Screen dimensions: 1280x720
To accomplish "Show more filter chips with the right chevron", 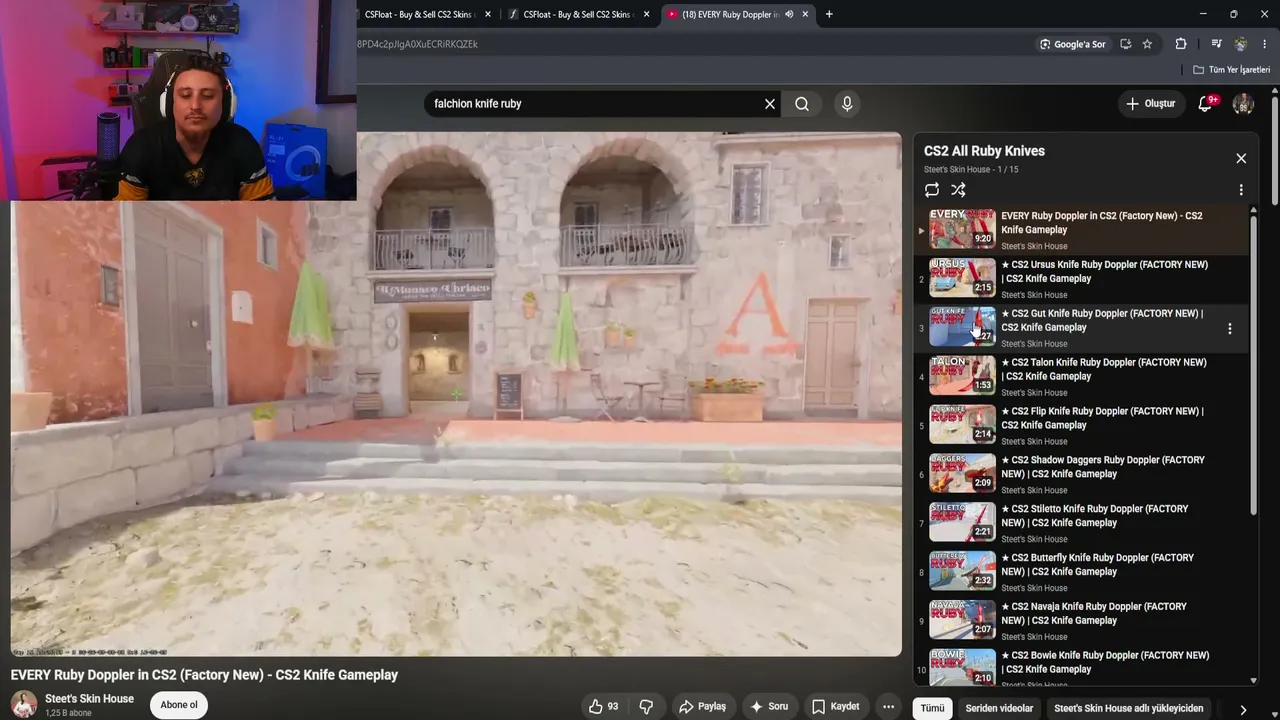I will [1243, 709].
